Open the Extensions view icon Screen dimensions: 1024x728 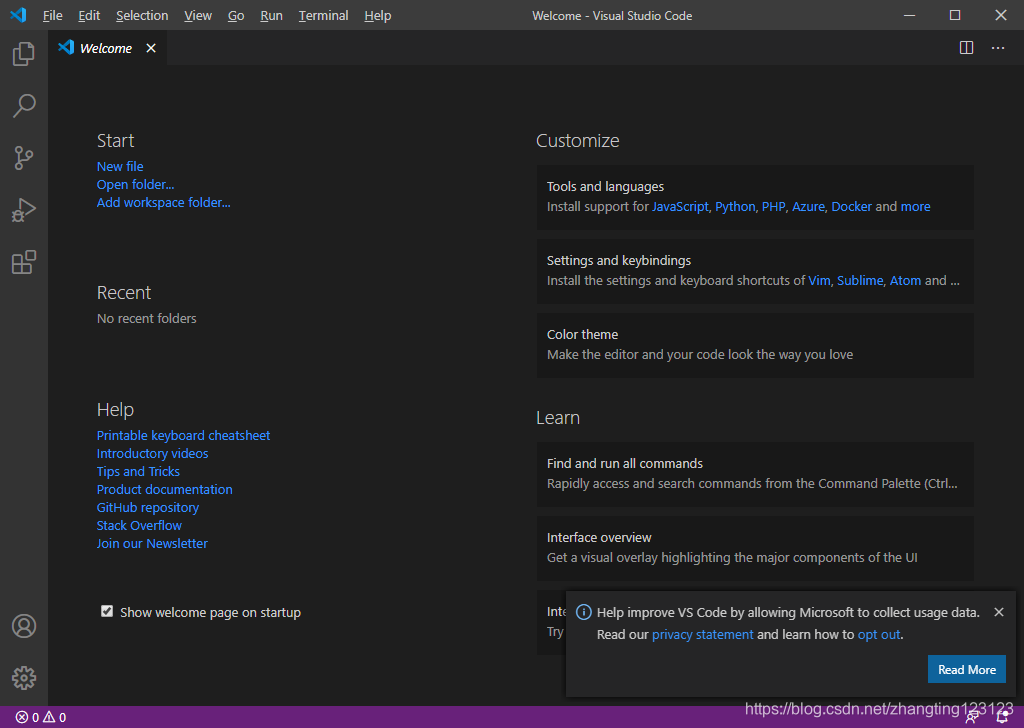point(24,262)
